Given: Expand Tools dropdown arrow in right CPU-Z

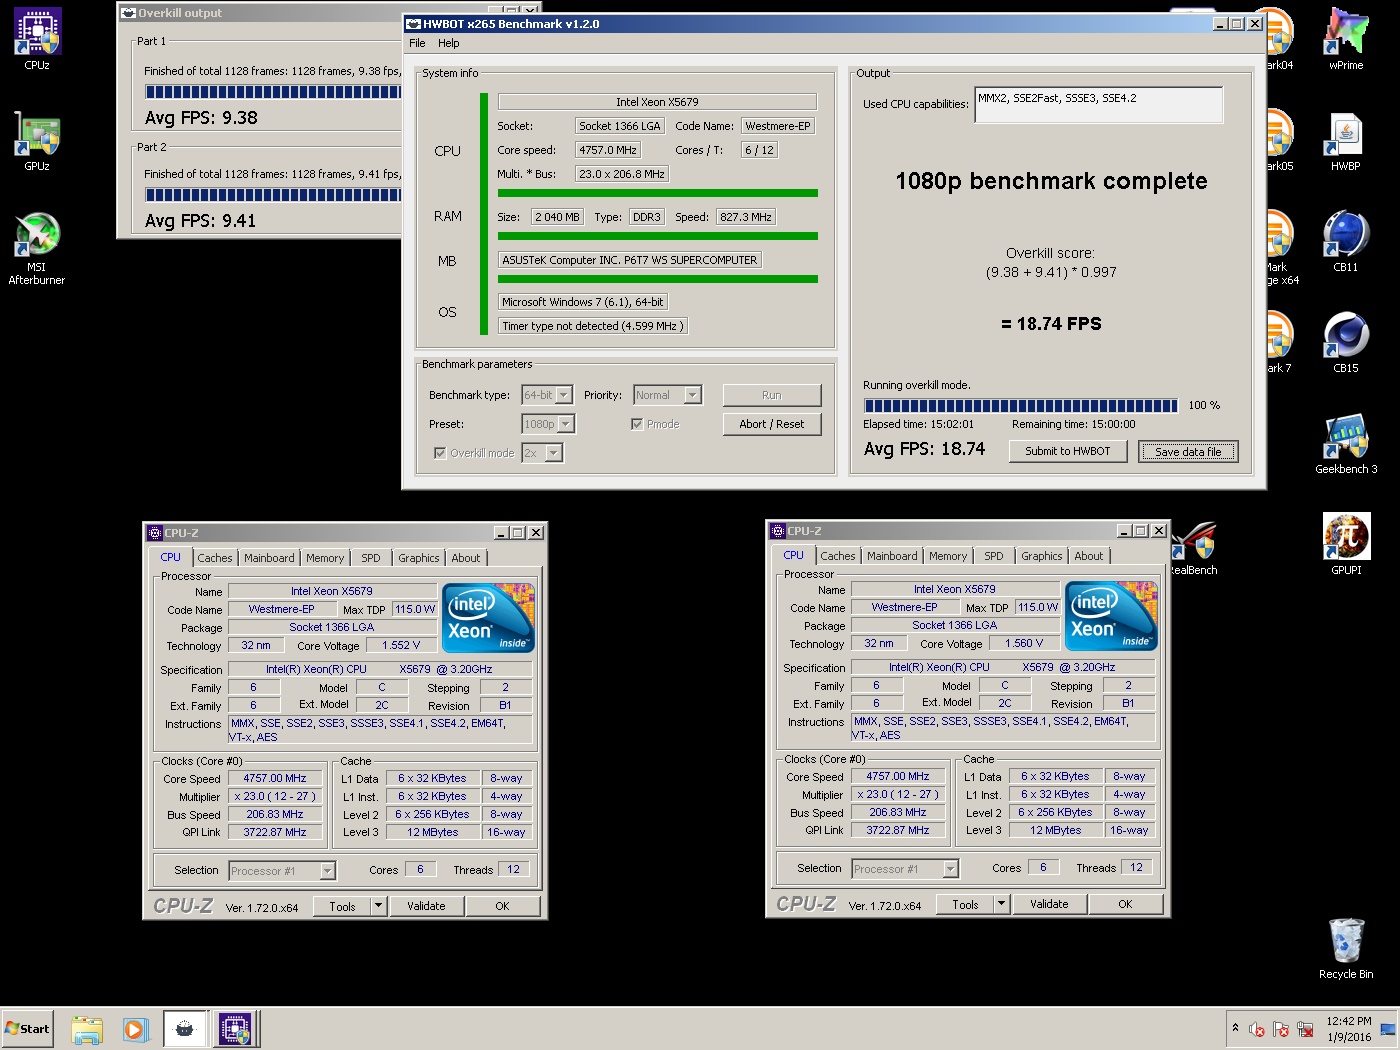Looking at the screenshot, I should click(x=1001, y=904).
